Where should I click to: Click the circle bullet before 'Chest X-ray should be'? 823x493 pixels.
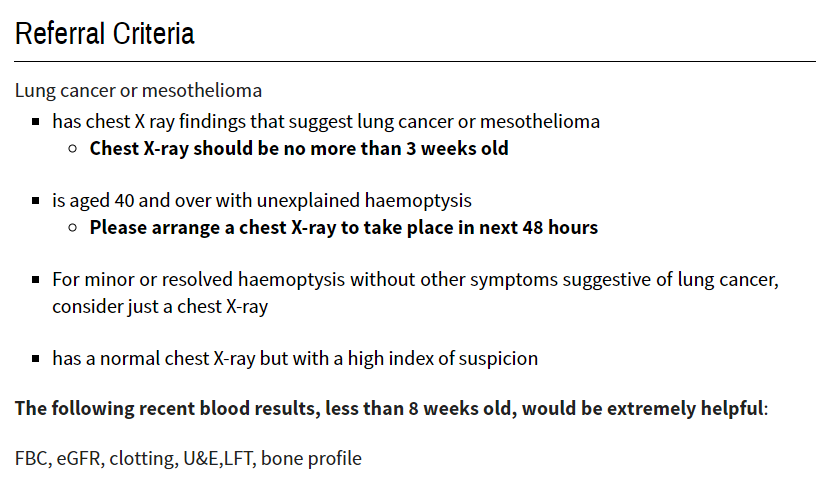(x=73, y=149)
